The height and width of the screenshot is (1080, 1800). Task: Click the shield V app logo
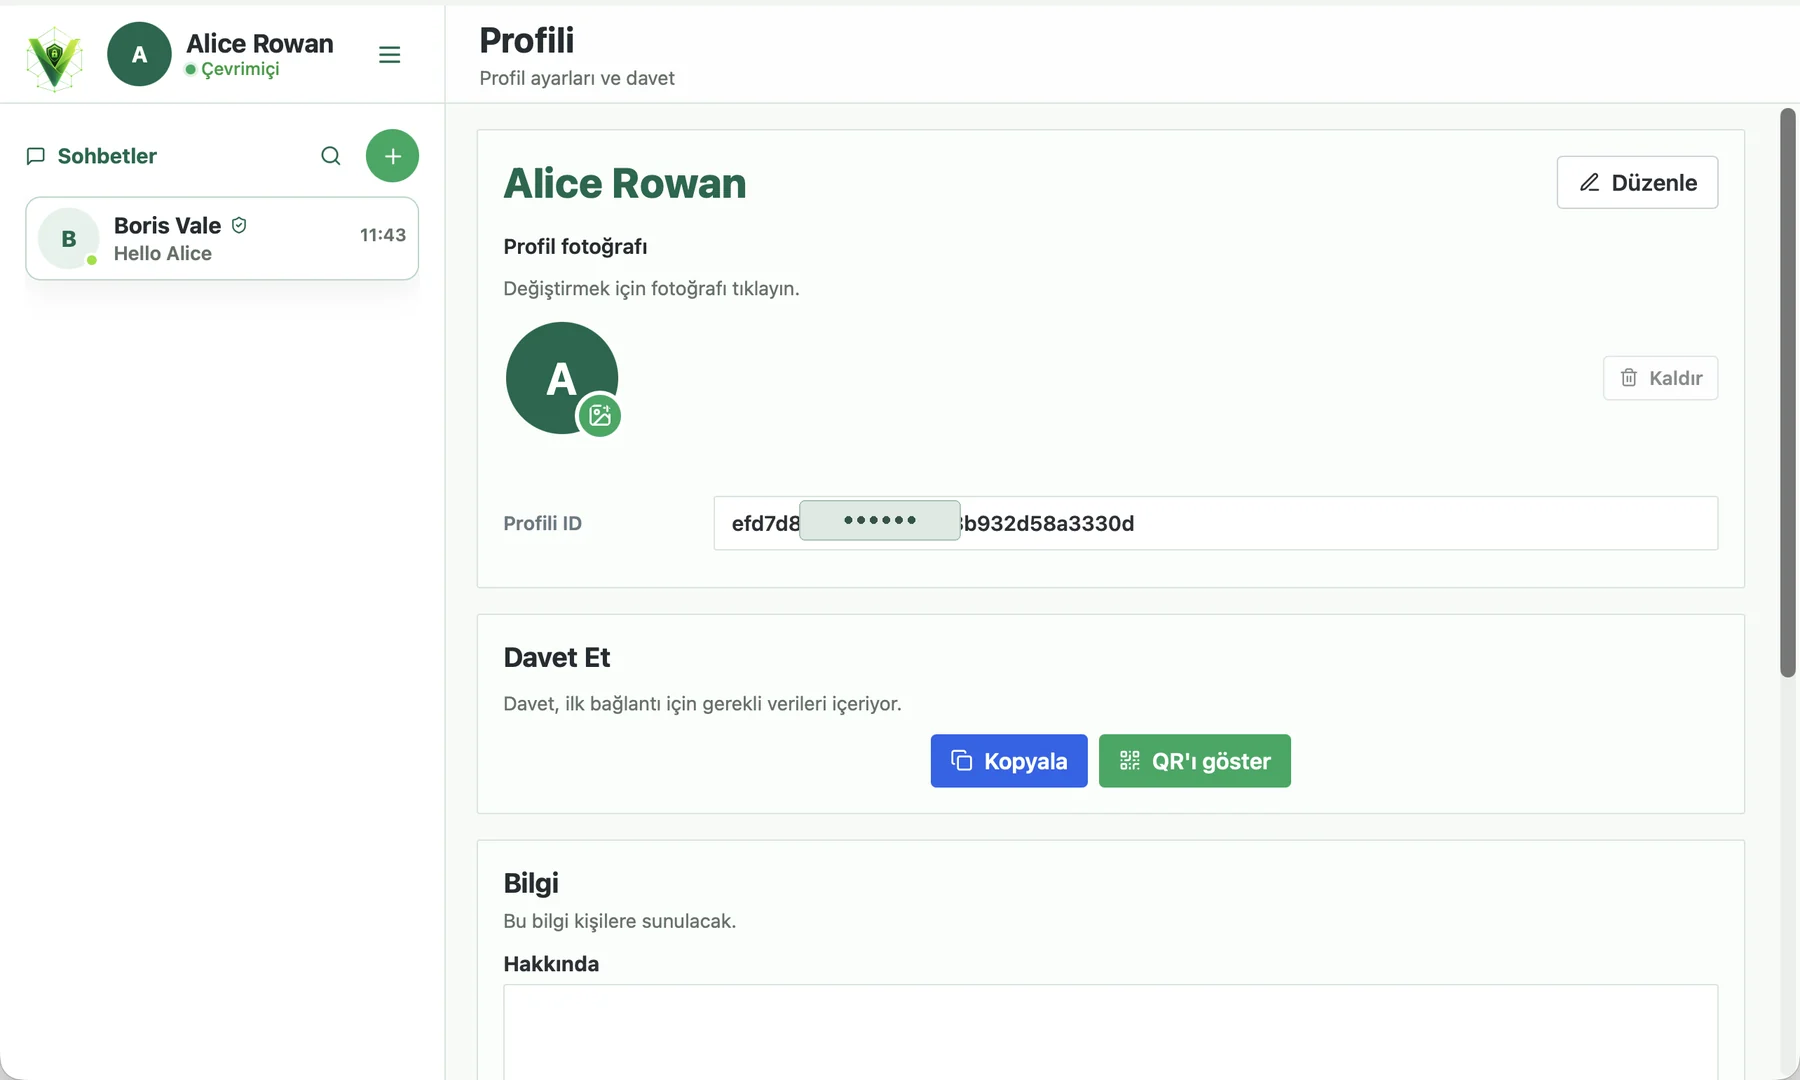(x=54, y=58)
